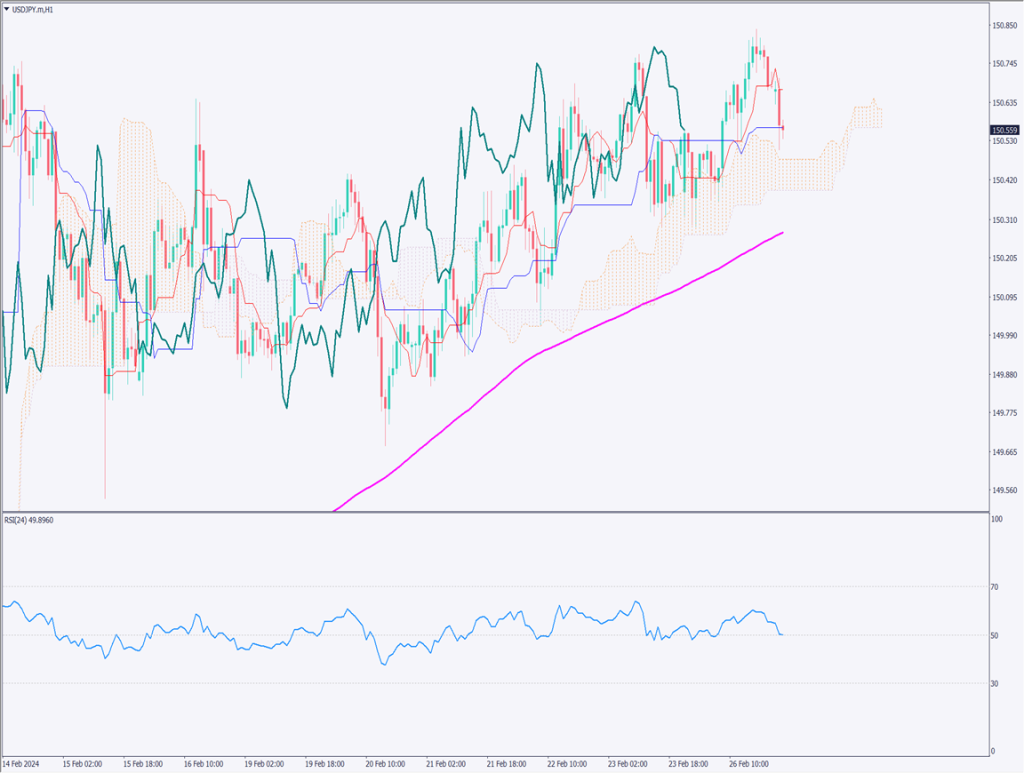The width and height of the screenshot is (1024, 773).
Task: Click the 19 Feb 02:00 time label
Action: tap(264, 761)
